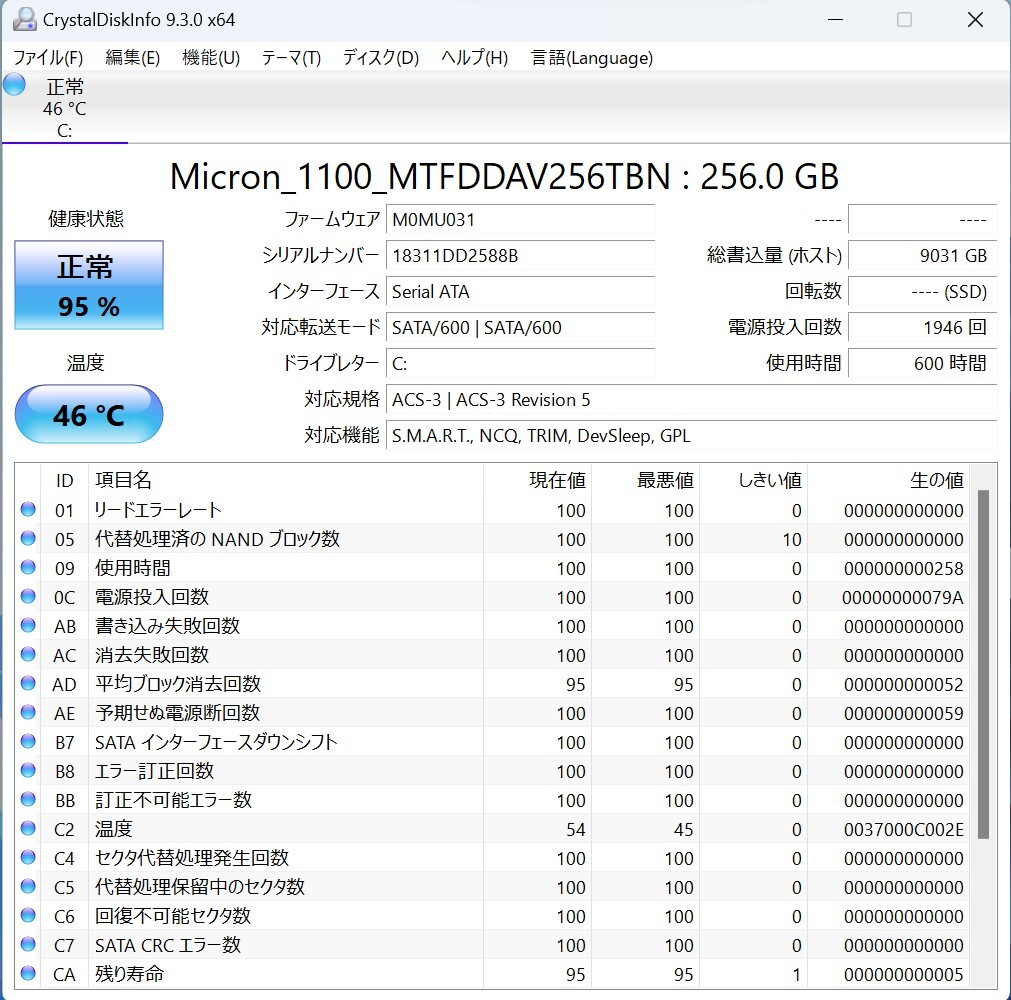Open the 編集(E) menu

(x=132, y=58)
